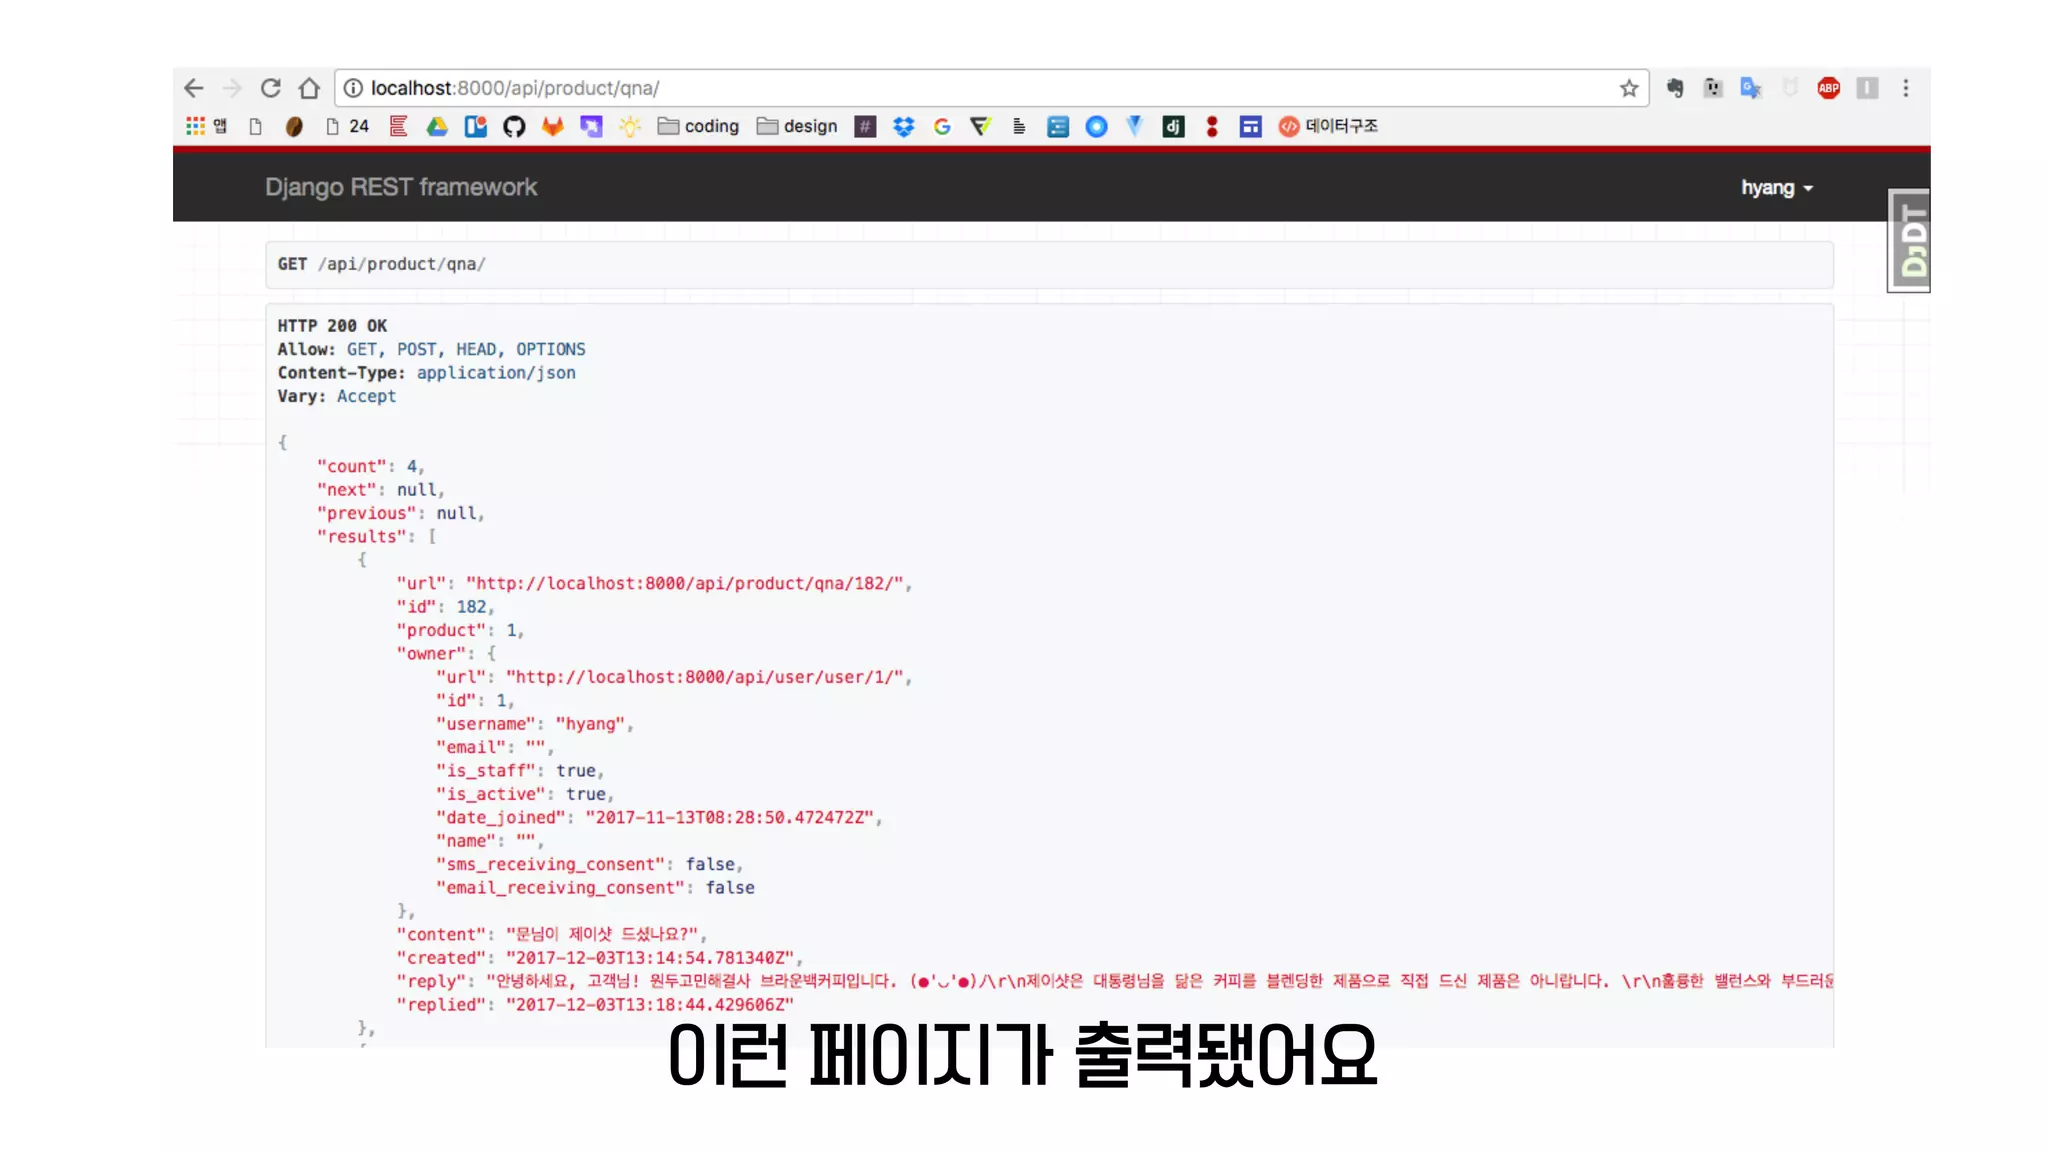Screen dimensions: 2048x1152
Task: Open the red stacked-lines E bookmark
Action: tap(399, 126)
